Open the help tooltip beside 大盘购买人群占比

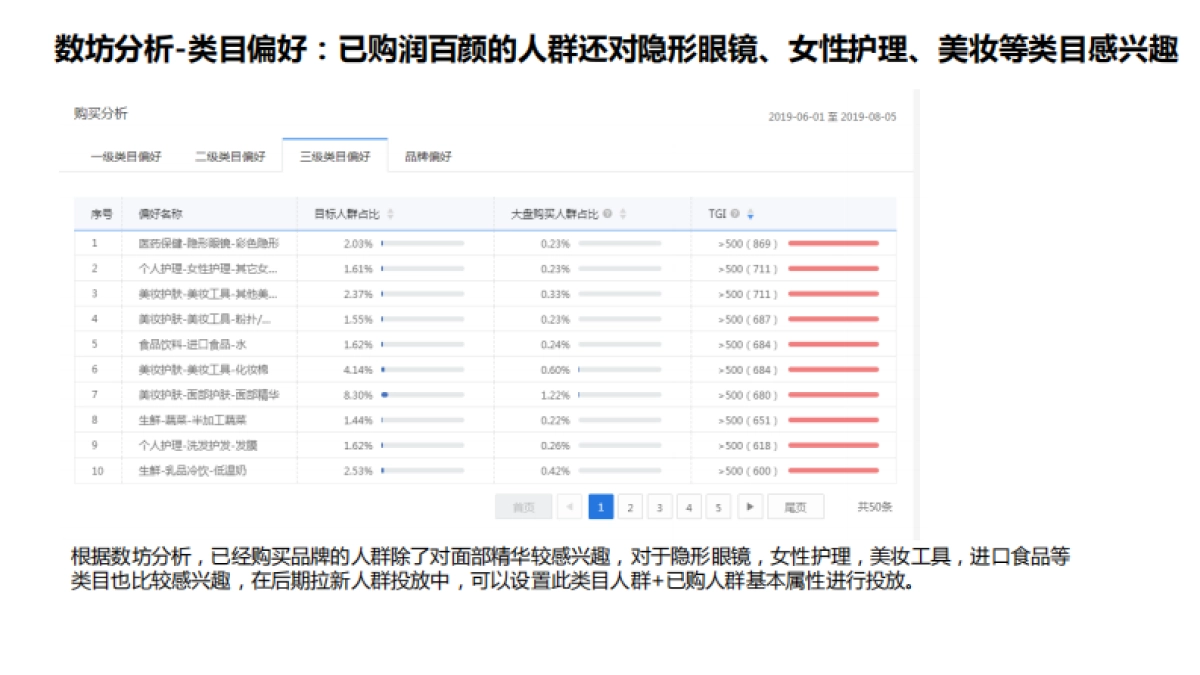610,211
